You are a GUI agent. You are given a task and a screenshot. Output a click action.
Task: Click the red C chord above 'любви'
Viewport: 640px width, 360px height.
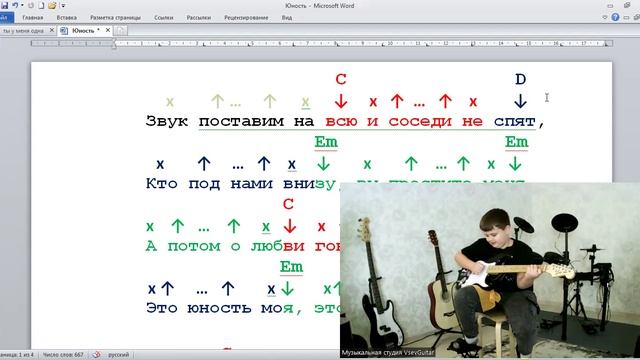coord(288,204)
